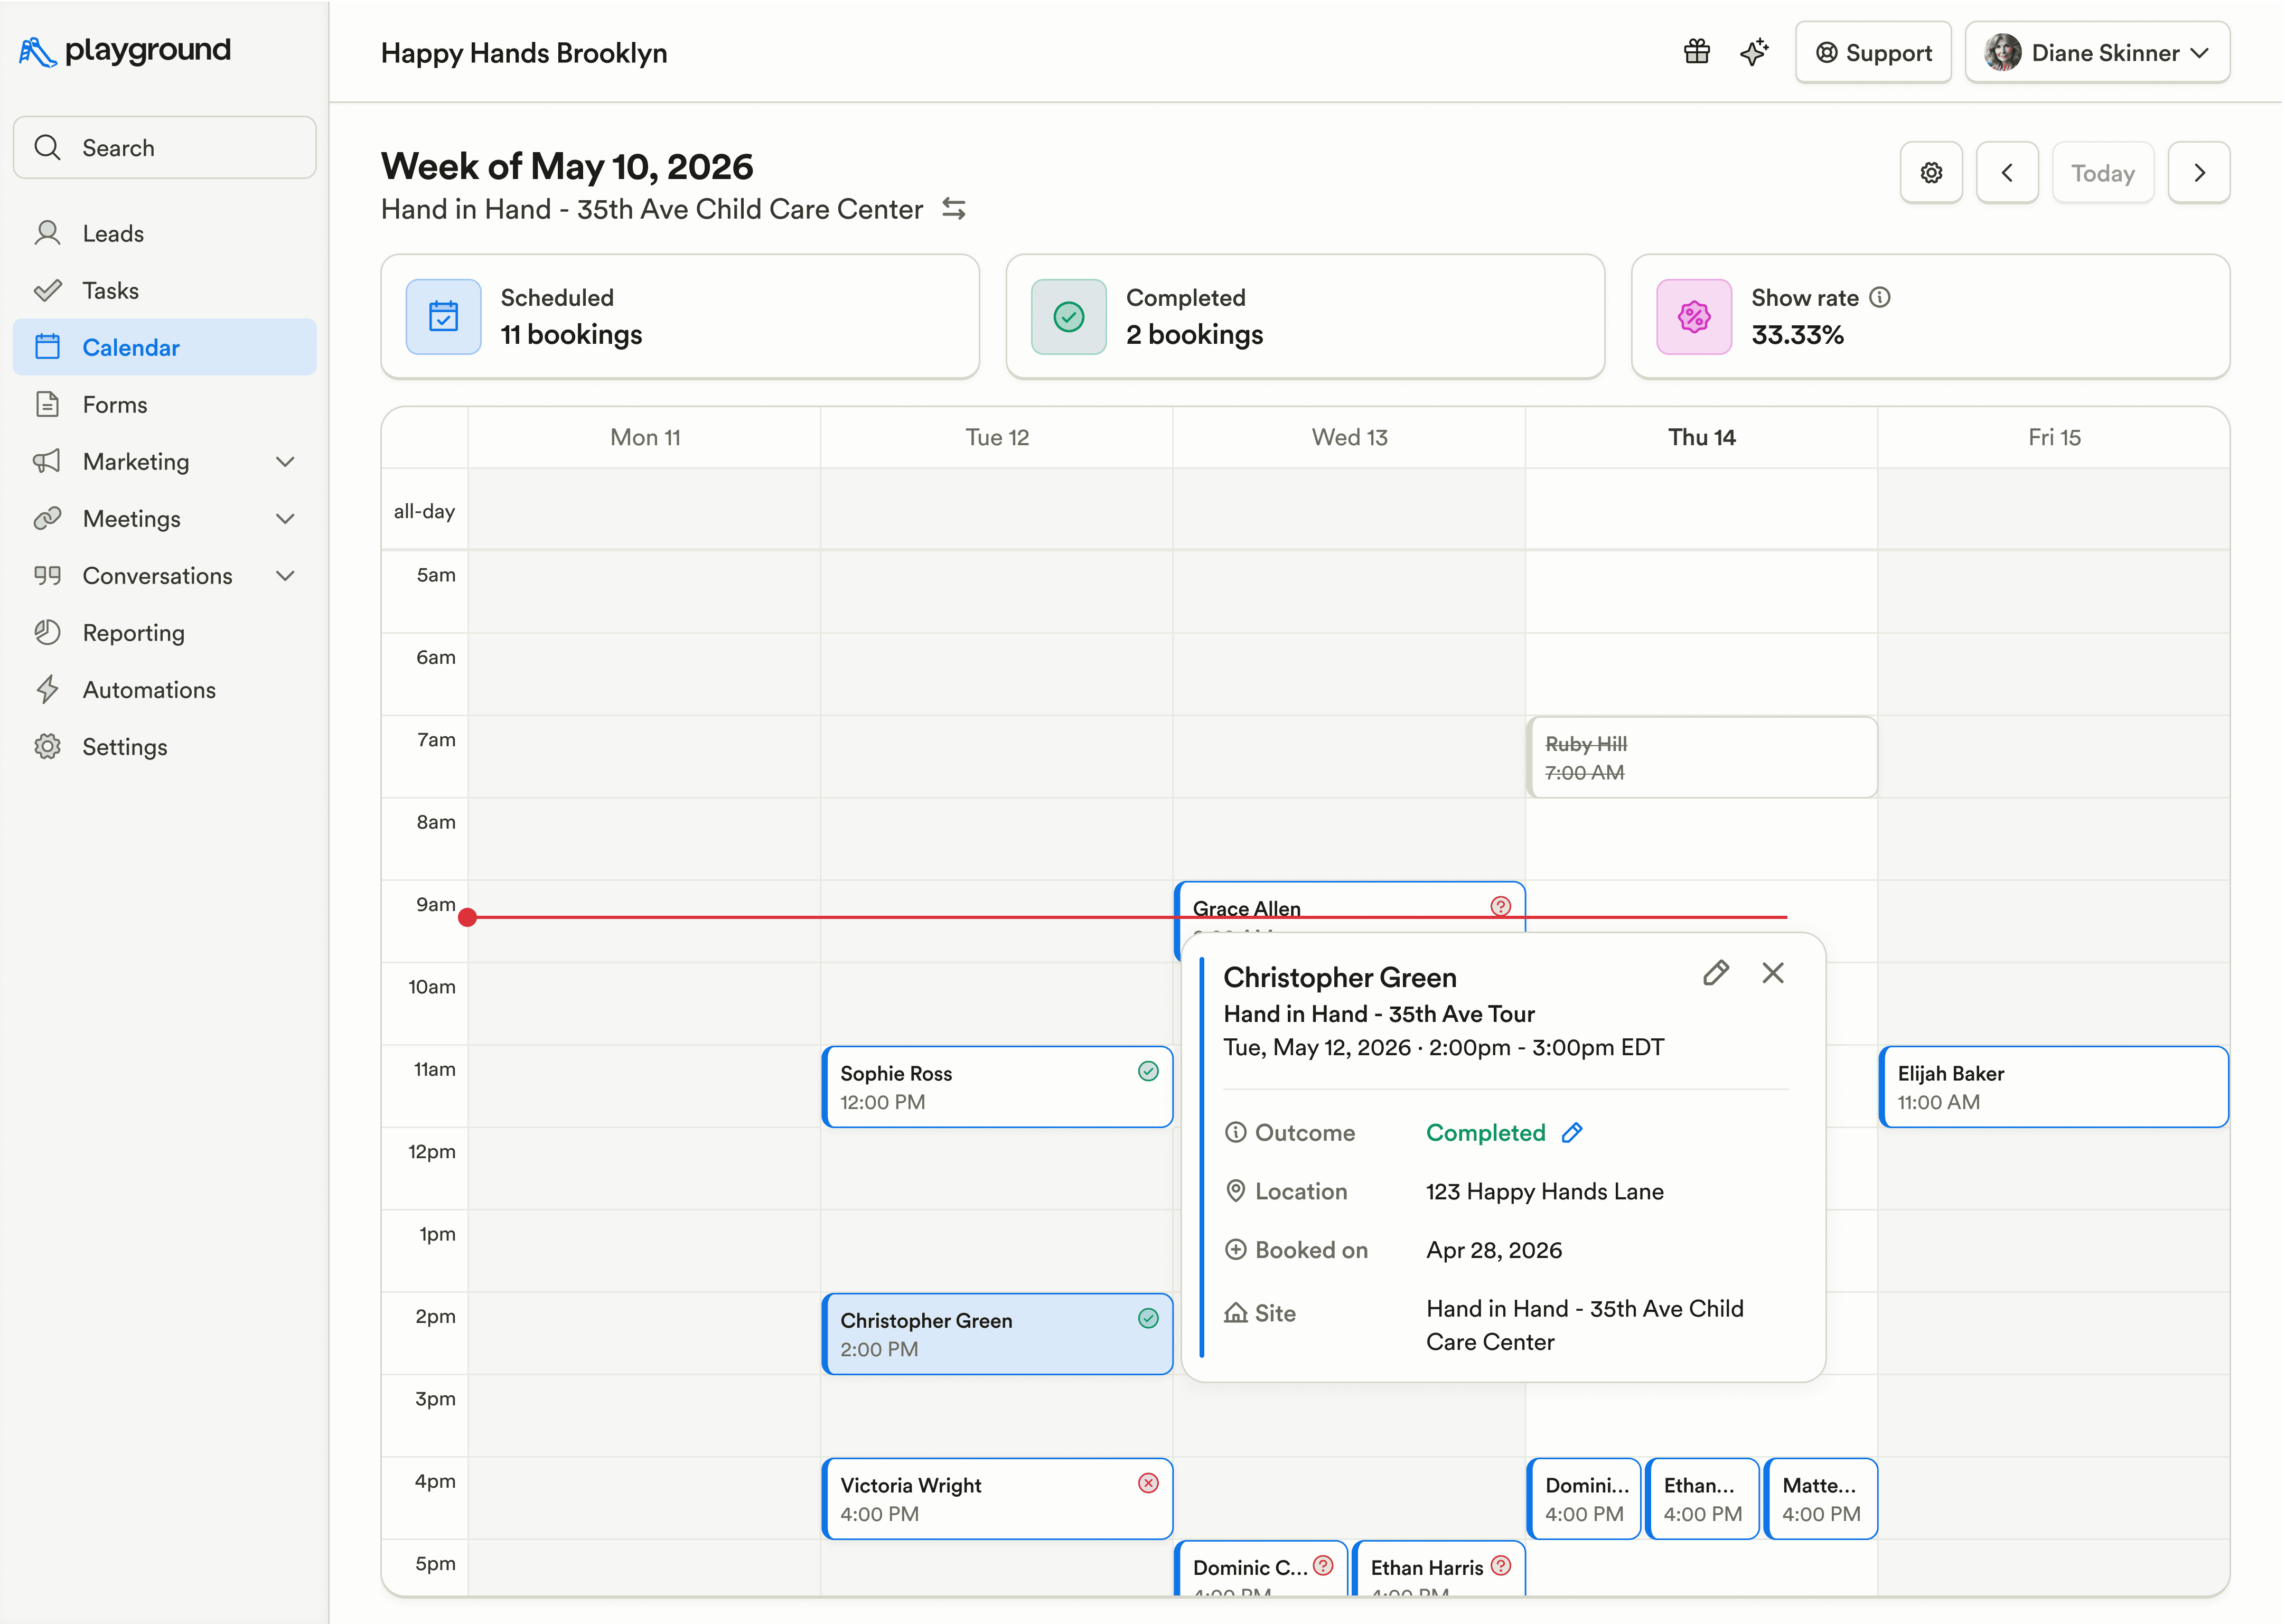The height and width of the screenshot is (1624, 2285).
Task: Select the Tue 12 column header
Action: pyautogui.click(x=998, y=438)
